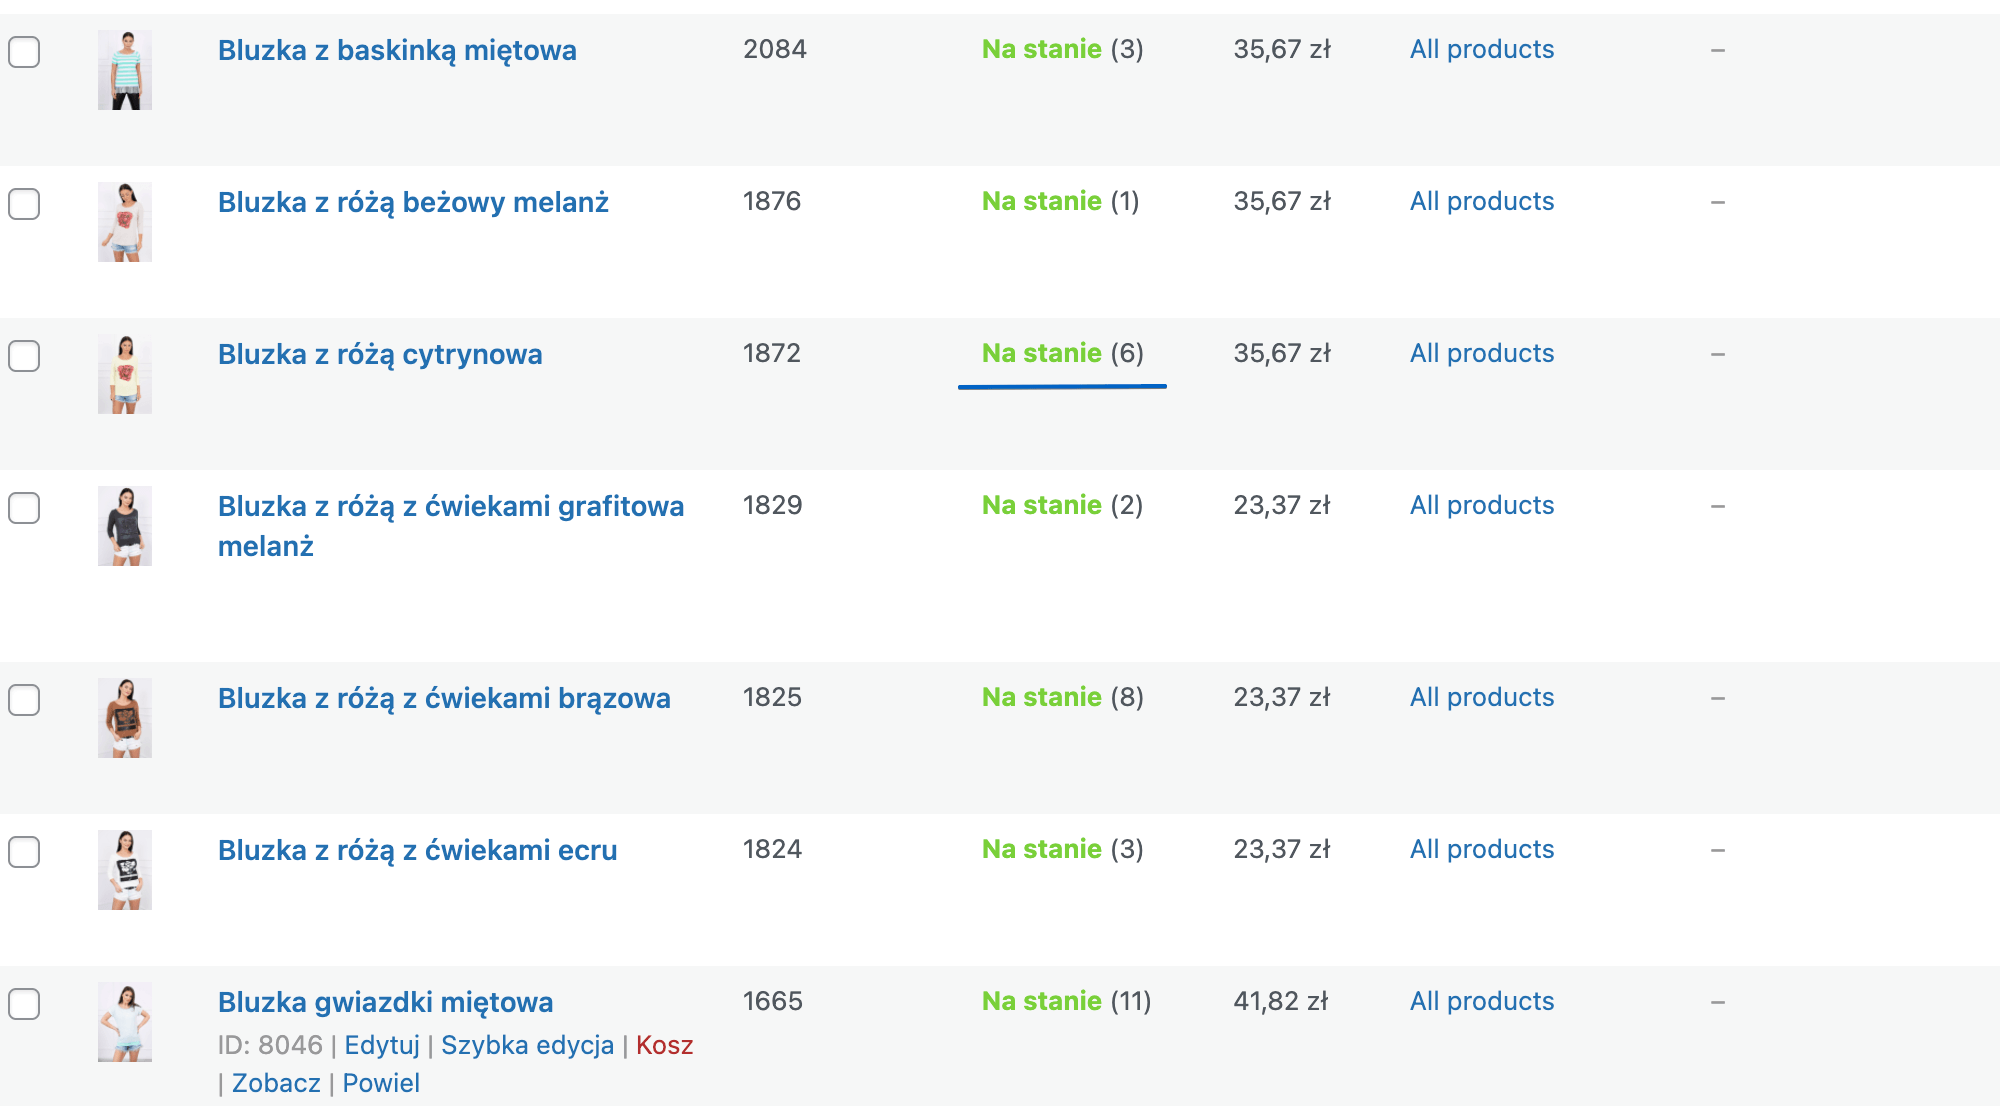Check the Bluzka z różą cytrynowa row

point(24,355)
